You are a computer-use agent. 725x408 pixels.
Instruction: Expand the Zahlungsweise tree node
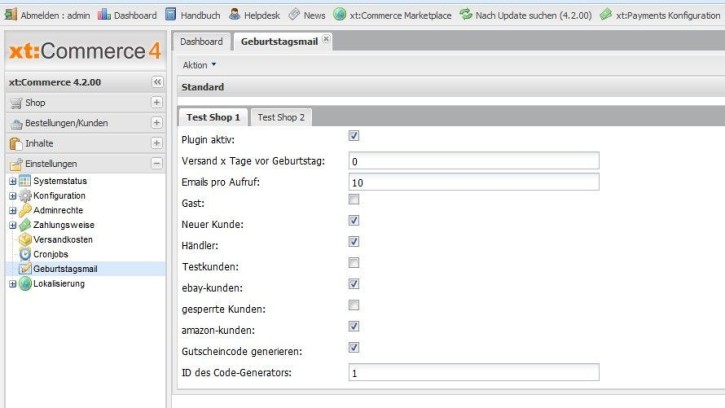tap(12, 226)
